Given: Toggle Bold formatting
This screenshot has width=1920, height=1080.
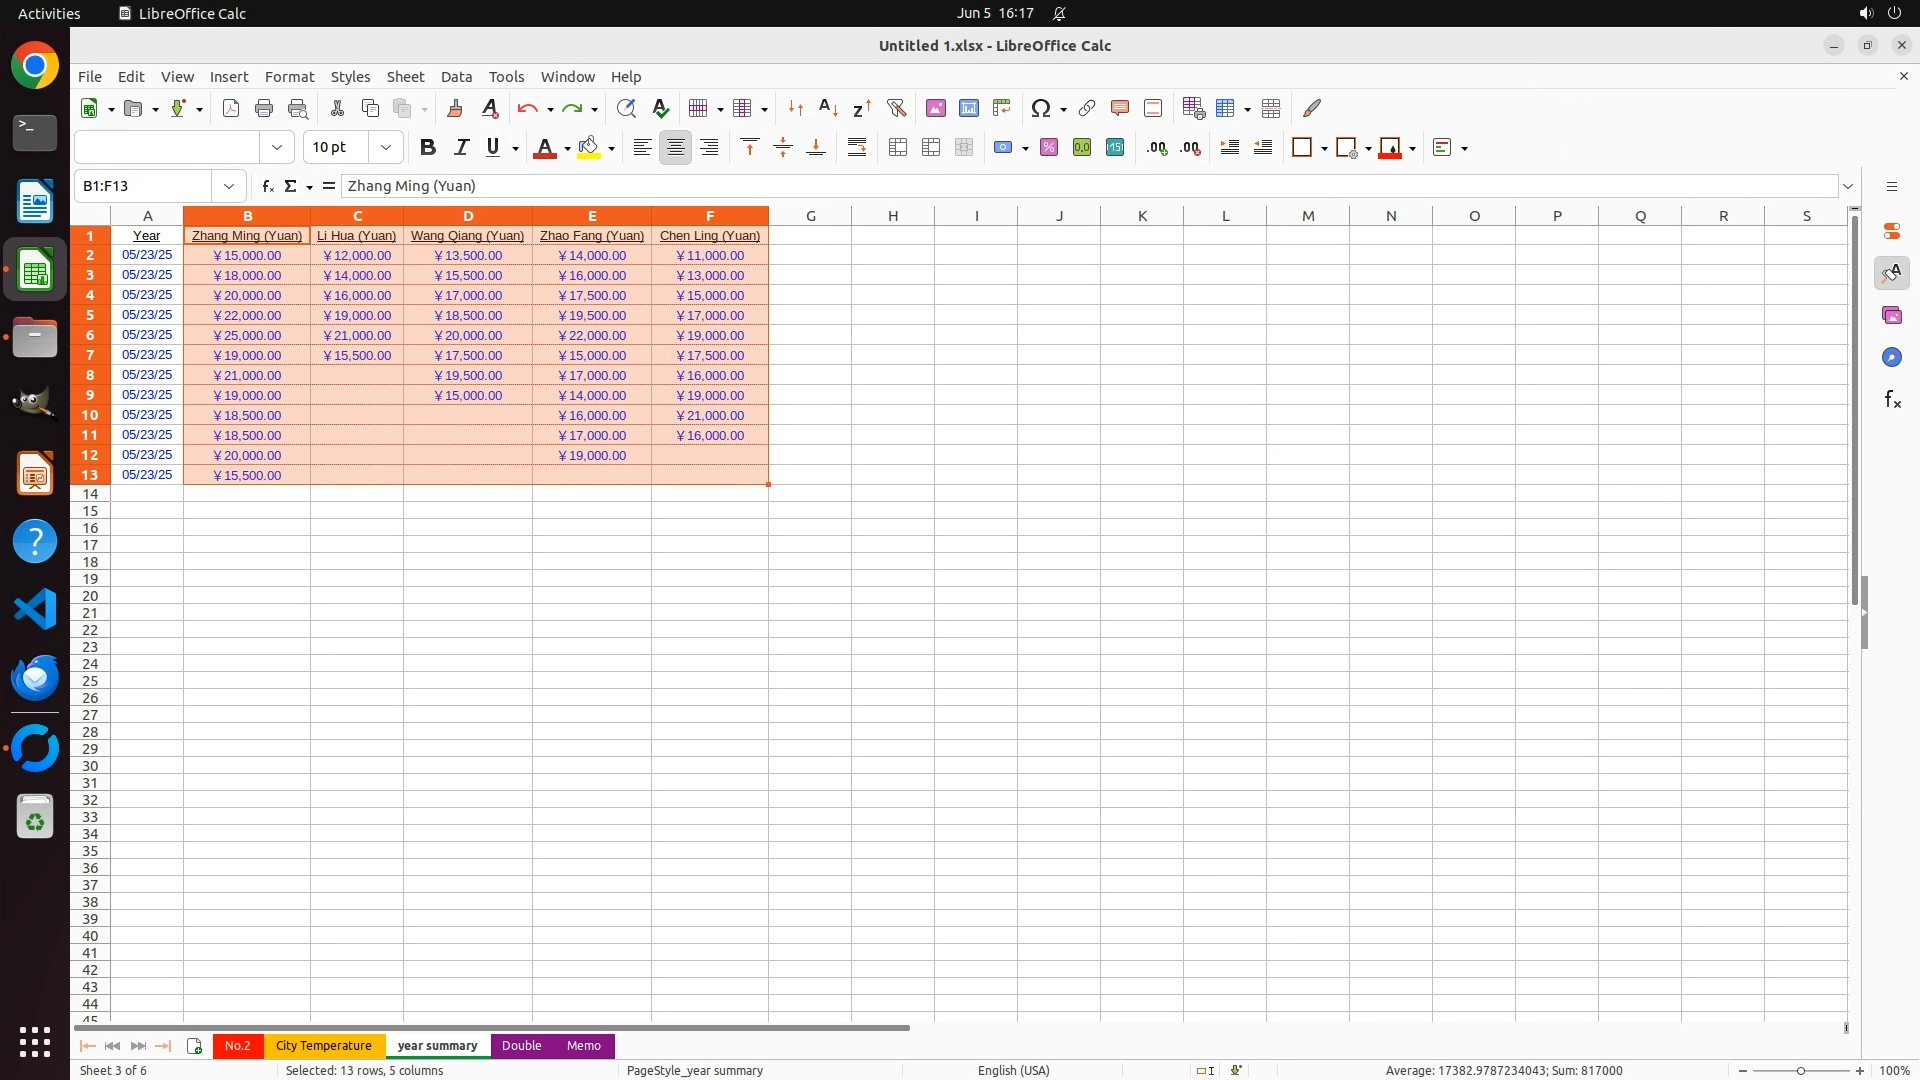Looking at the screenshot, I should (428, 148).
